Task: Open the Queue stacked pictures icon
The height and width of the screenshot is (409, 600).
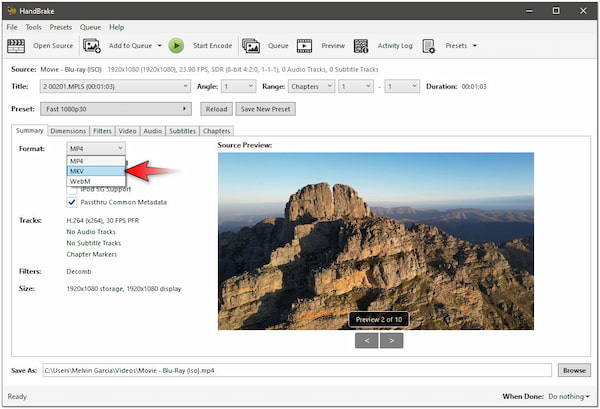Action: coord(251,46)
